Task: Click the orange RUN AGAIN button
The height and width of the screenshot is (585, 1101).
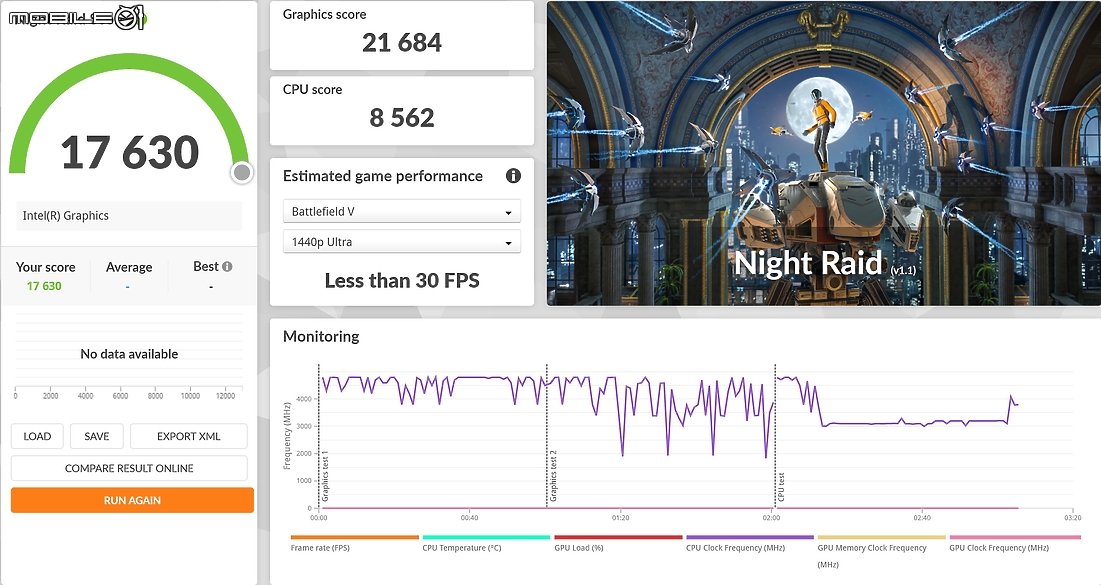Action: click(x=132, y=500)
